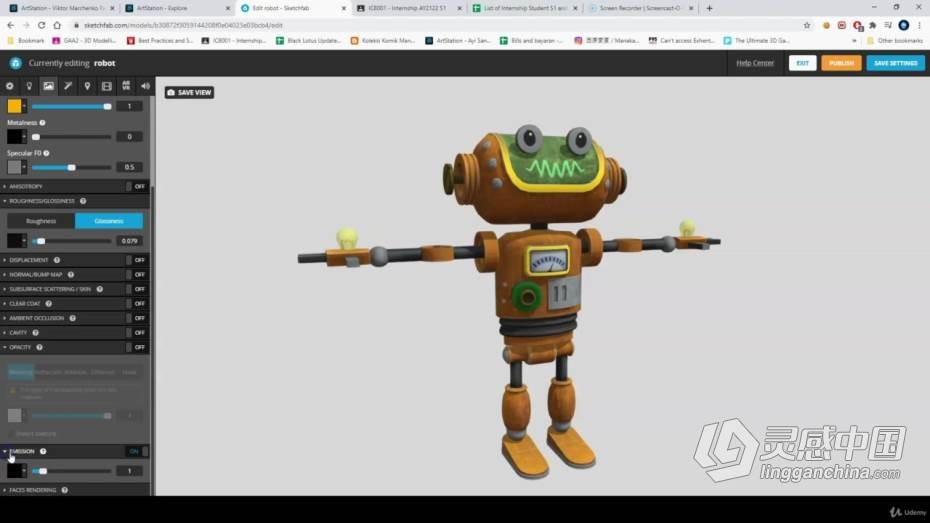Click the Save Settings button
This screenshot has width=930, height=523.
tap(895, 63)
